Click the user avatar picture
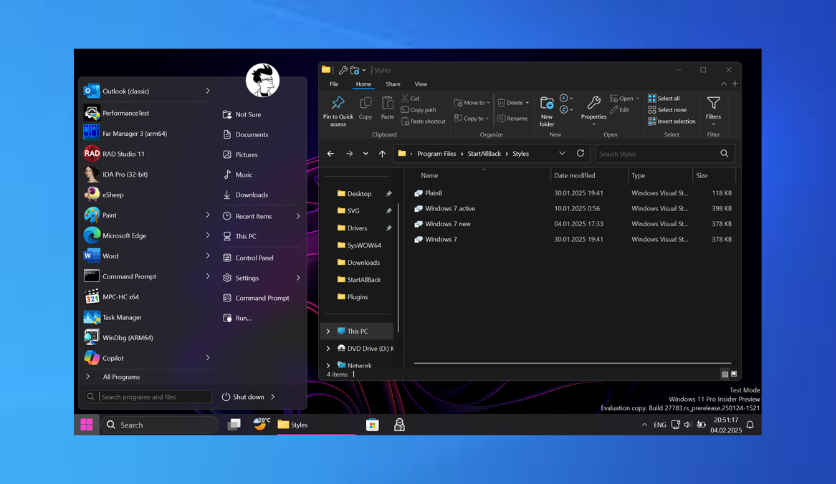 (262, 80)
